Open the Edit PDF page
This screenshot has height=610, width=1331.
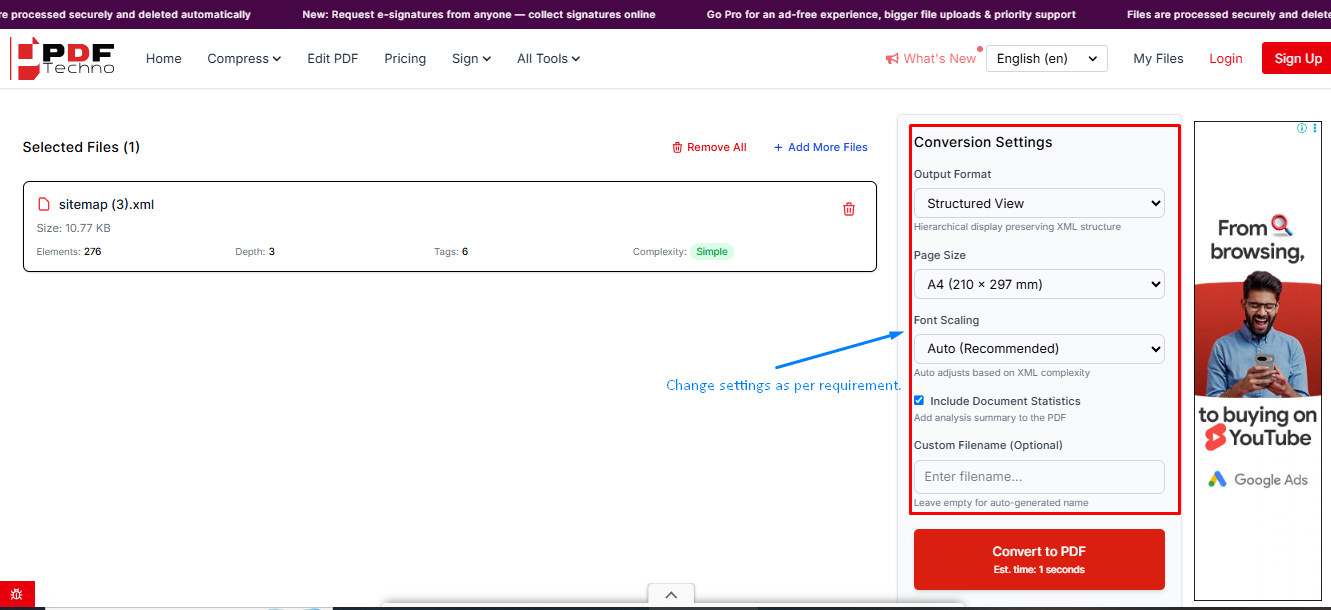pos(333,59)
